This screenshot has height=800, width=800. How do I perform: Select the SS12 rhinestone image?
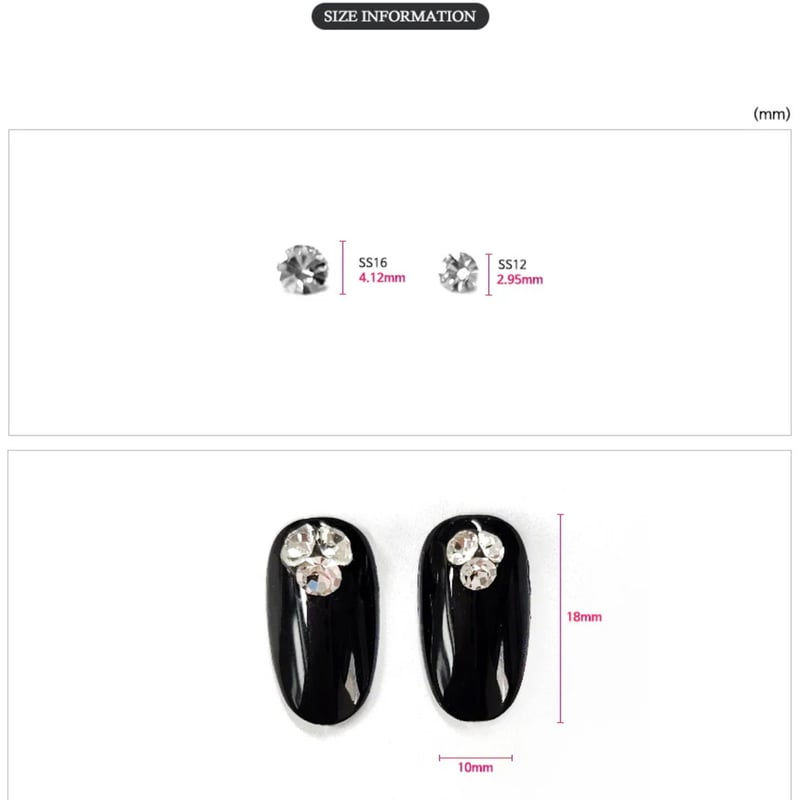coord(459,272)
